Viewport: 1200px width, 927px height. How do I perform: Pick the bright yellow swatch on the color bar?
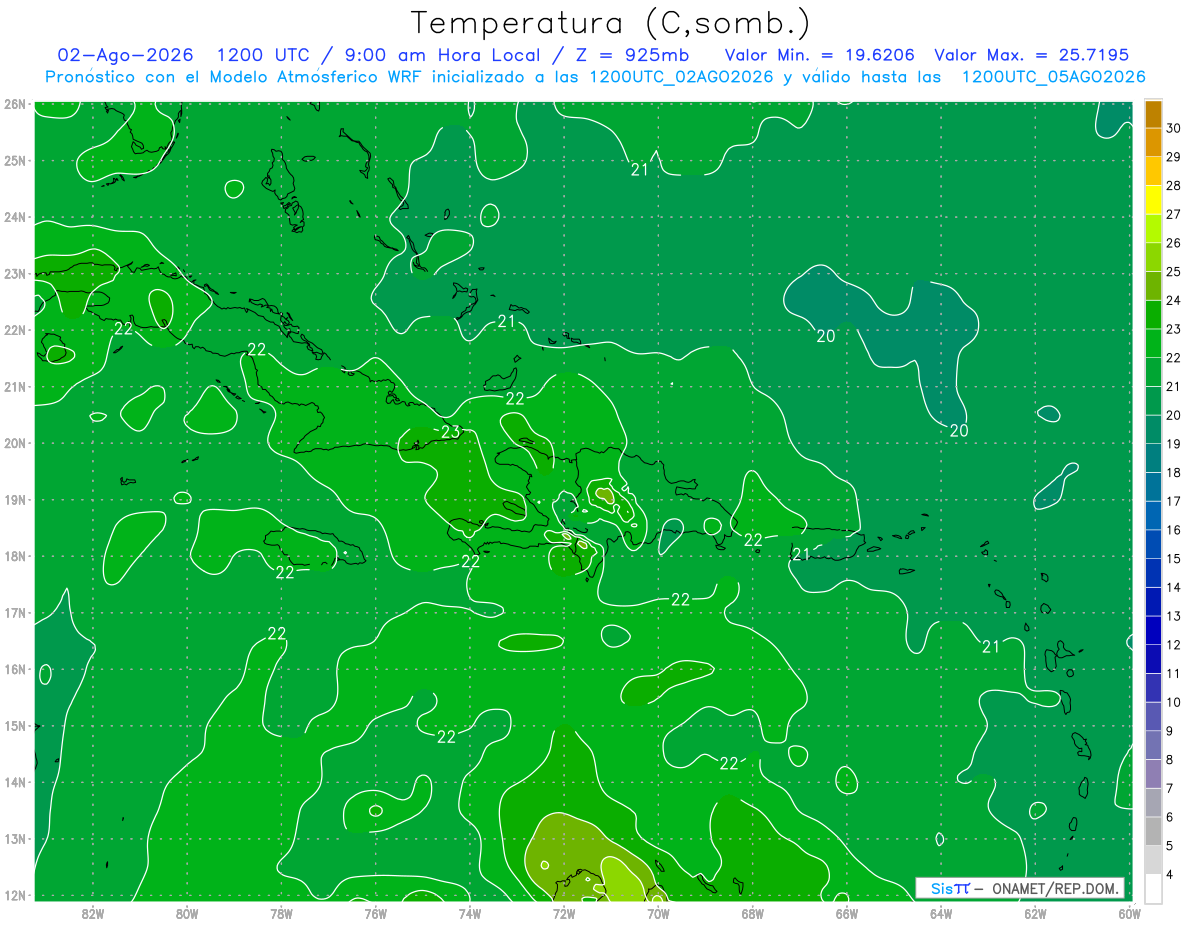1153,200
